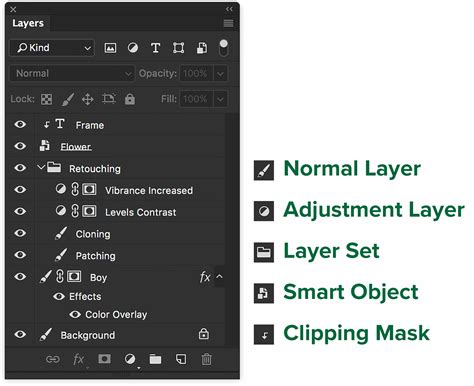
Task: Hide the Flower layer
Action: coord(20,146)
